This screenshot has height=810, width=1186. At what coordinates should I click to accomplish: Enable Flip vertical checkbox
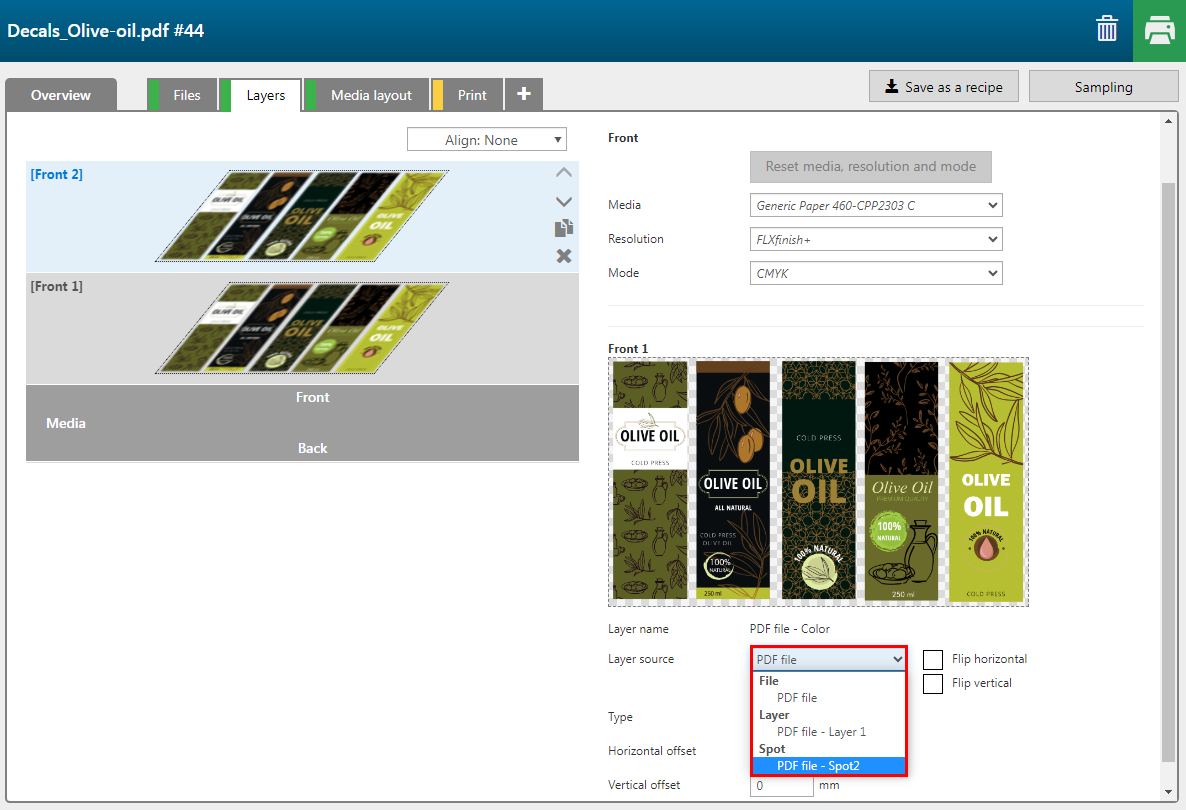[x=933, y=684]
